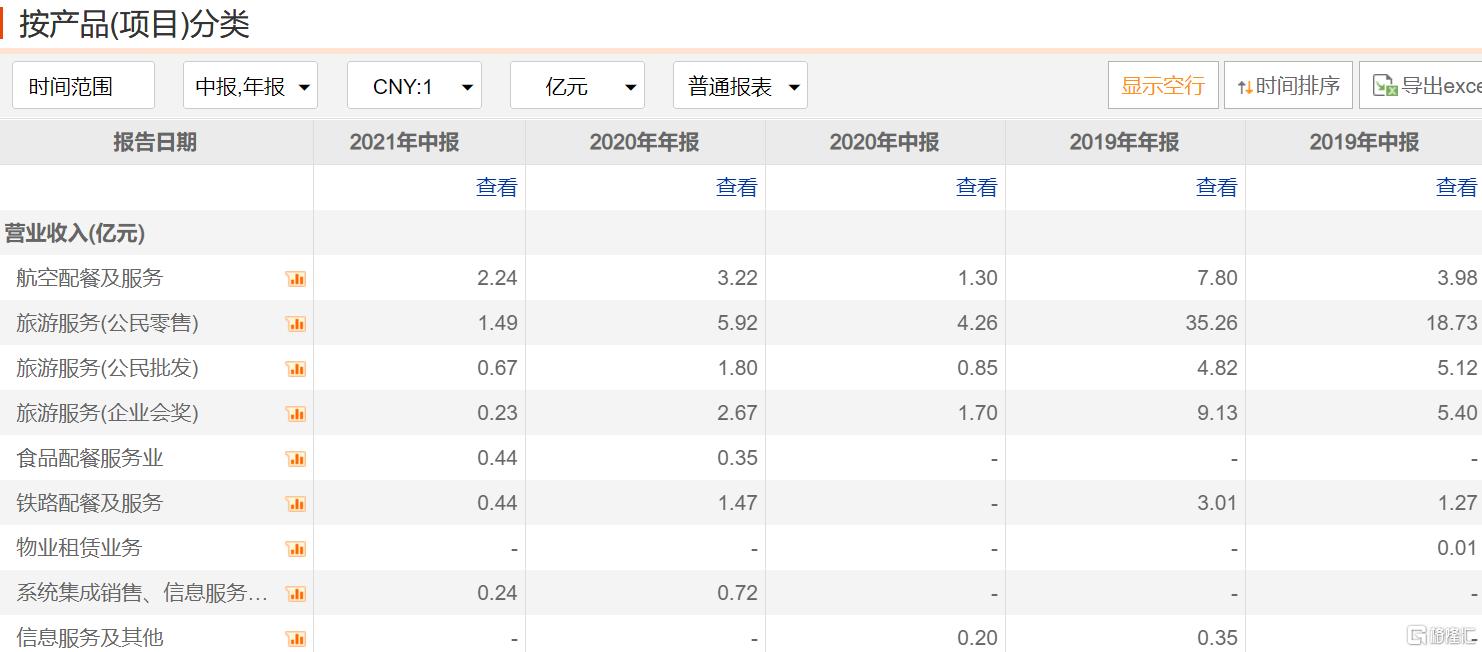Click 查看 link under 2019年年报
1482x652 pixels.
(x=1217, y=187)
